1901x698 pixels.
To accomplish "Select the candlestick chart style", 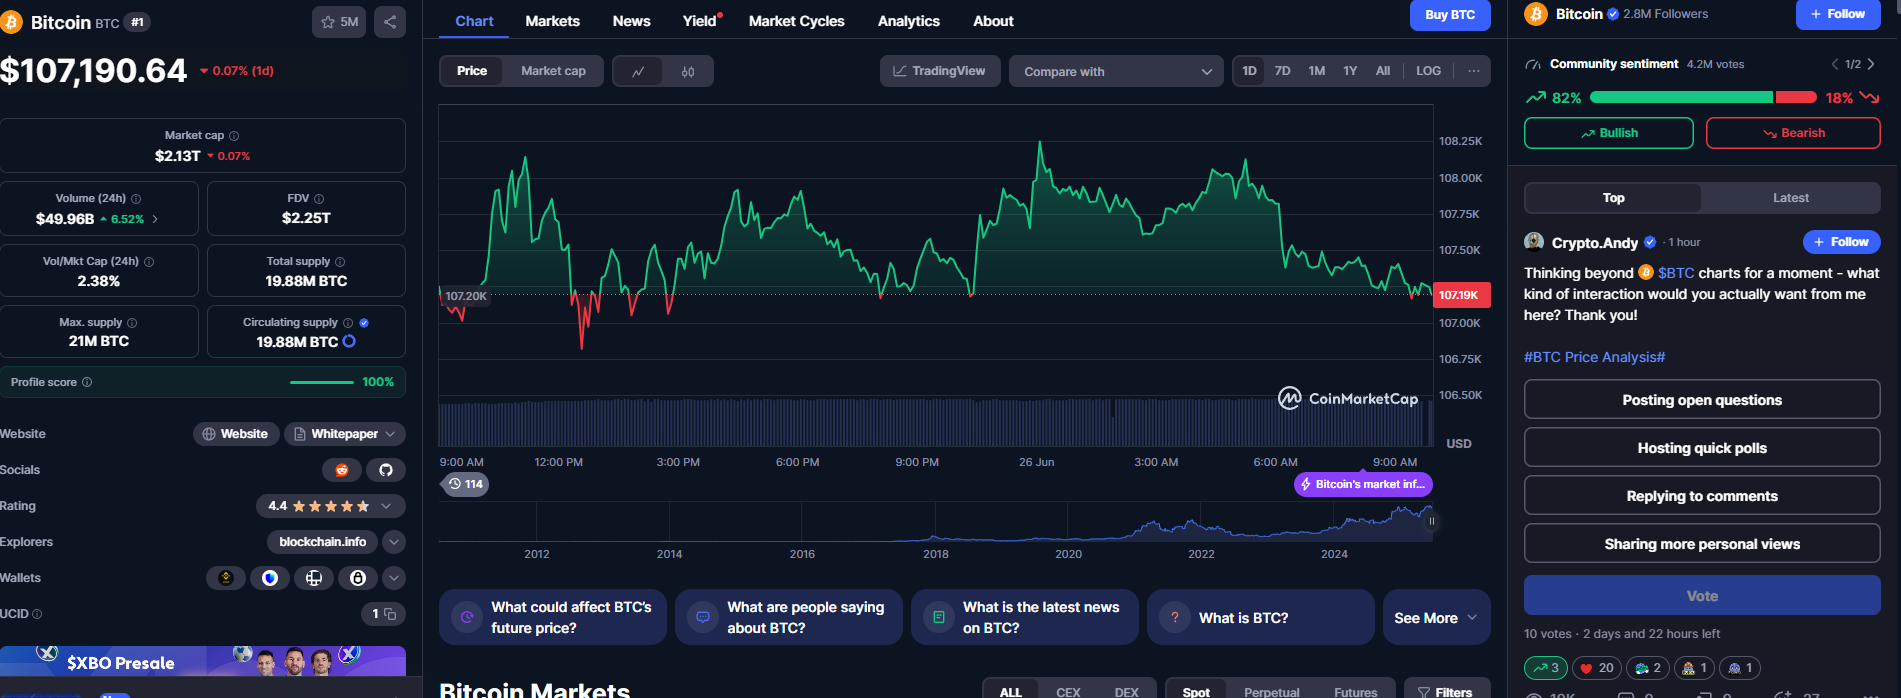I will tap(688, 71).
